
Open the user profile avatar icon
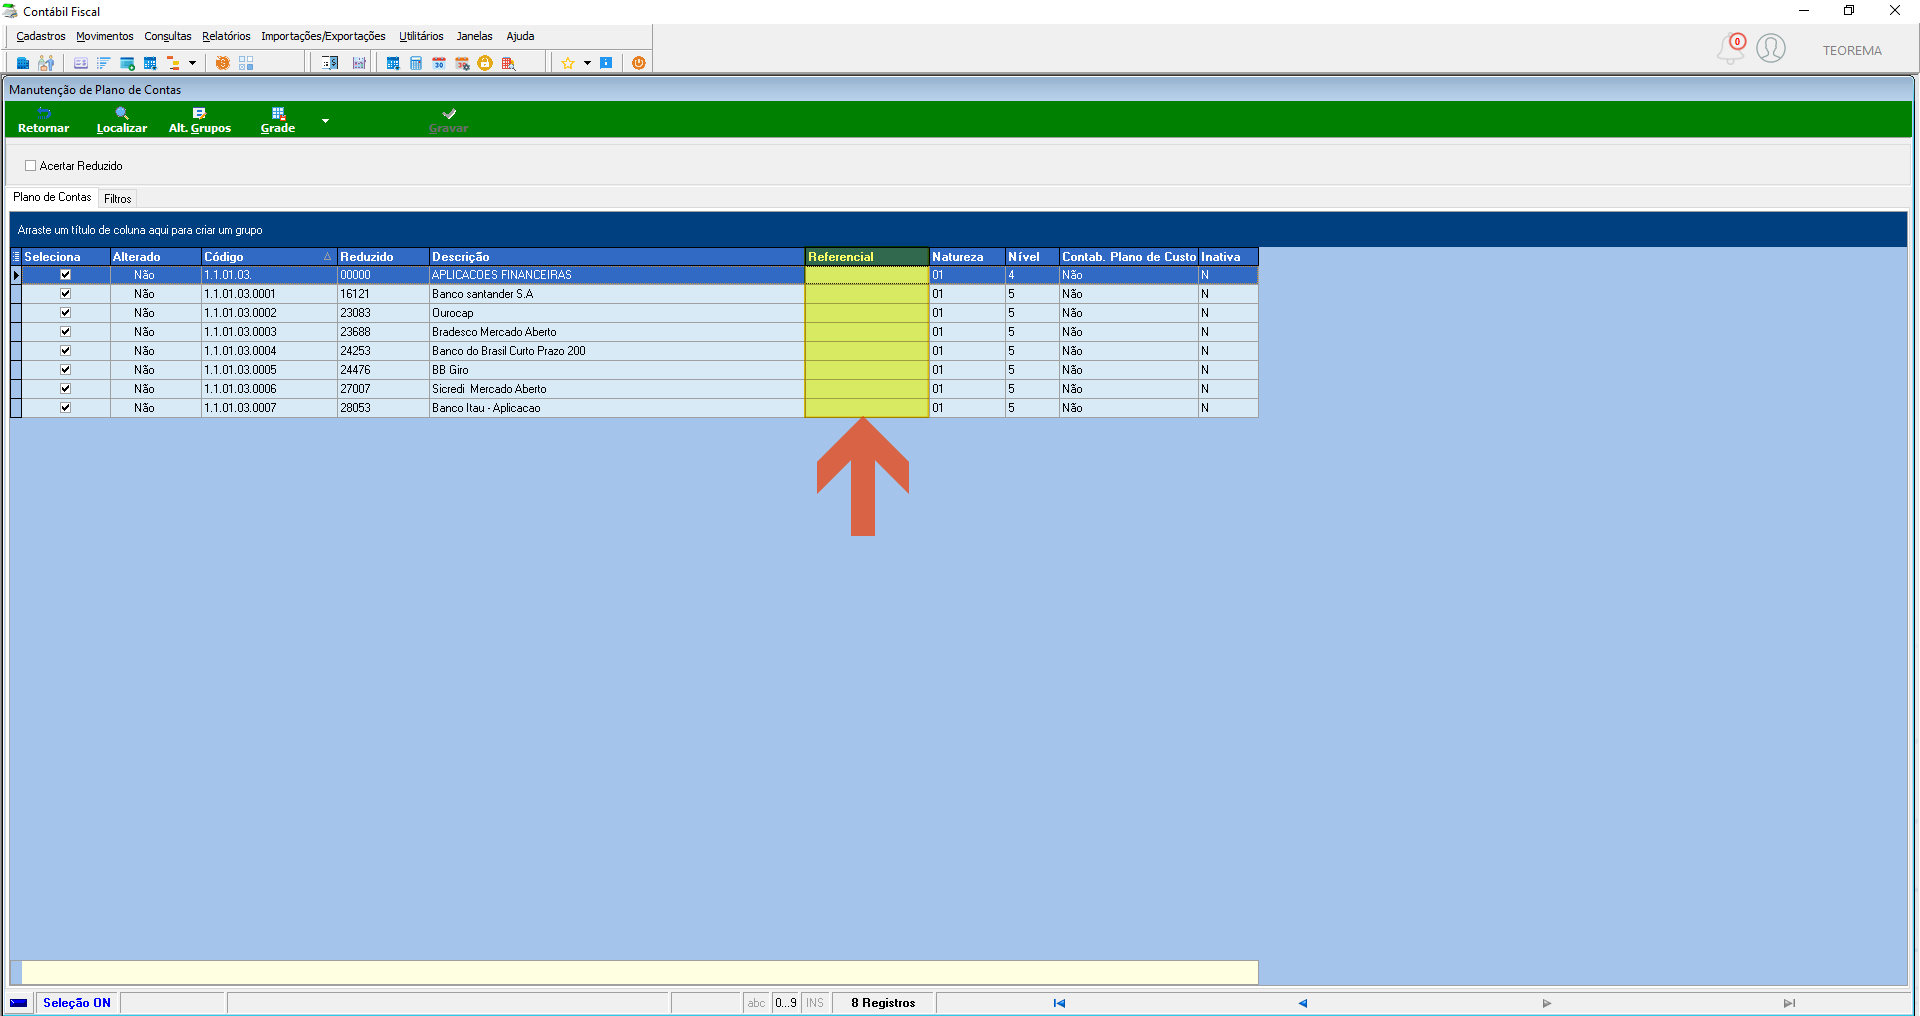[1771, 48]
